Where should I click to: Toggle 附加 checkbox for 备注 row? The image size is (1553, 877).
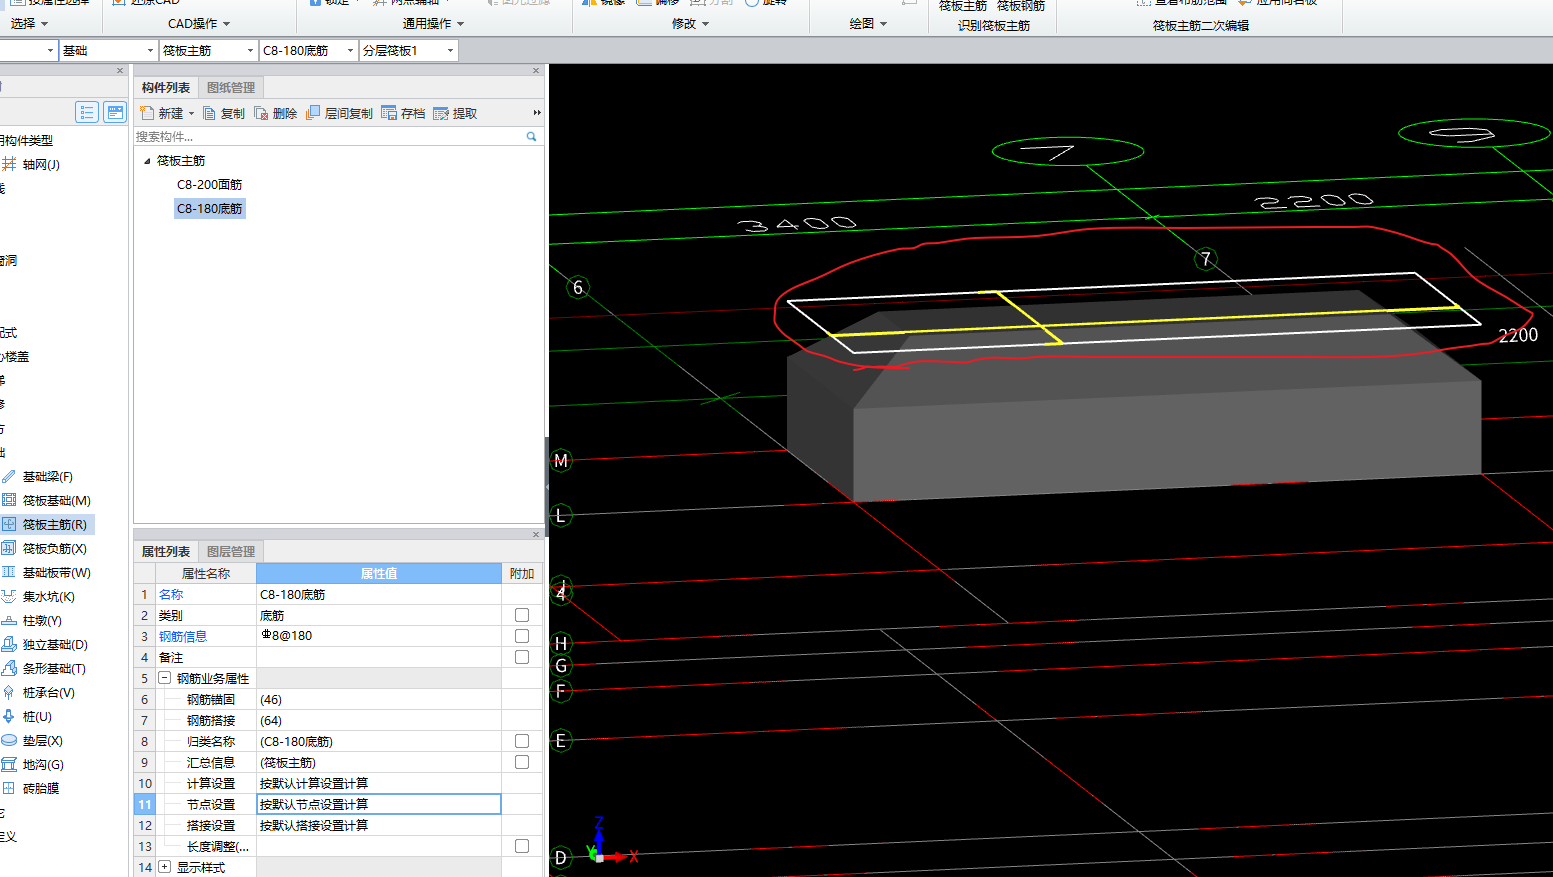tap(522, 657)
